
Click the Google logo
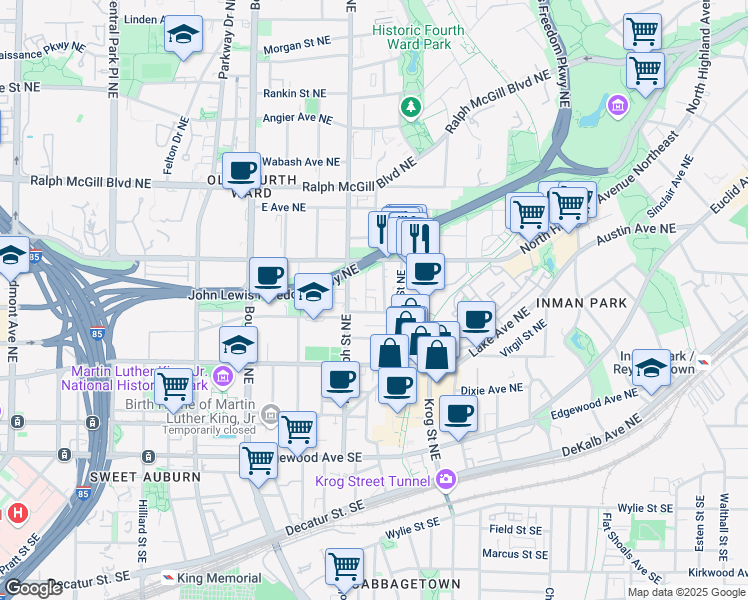(x=34, y=587)
